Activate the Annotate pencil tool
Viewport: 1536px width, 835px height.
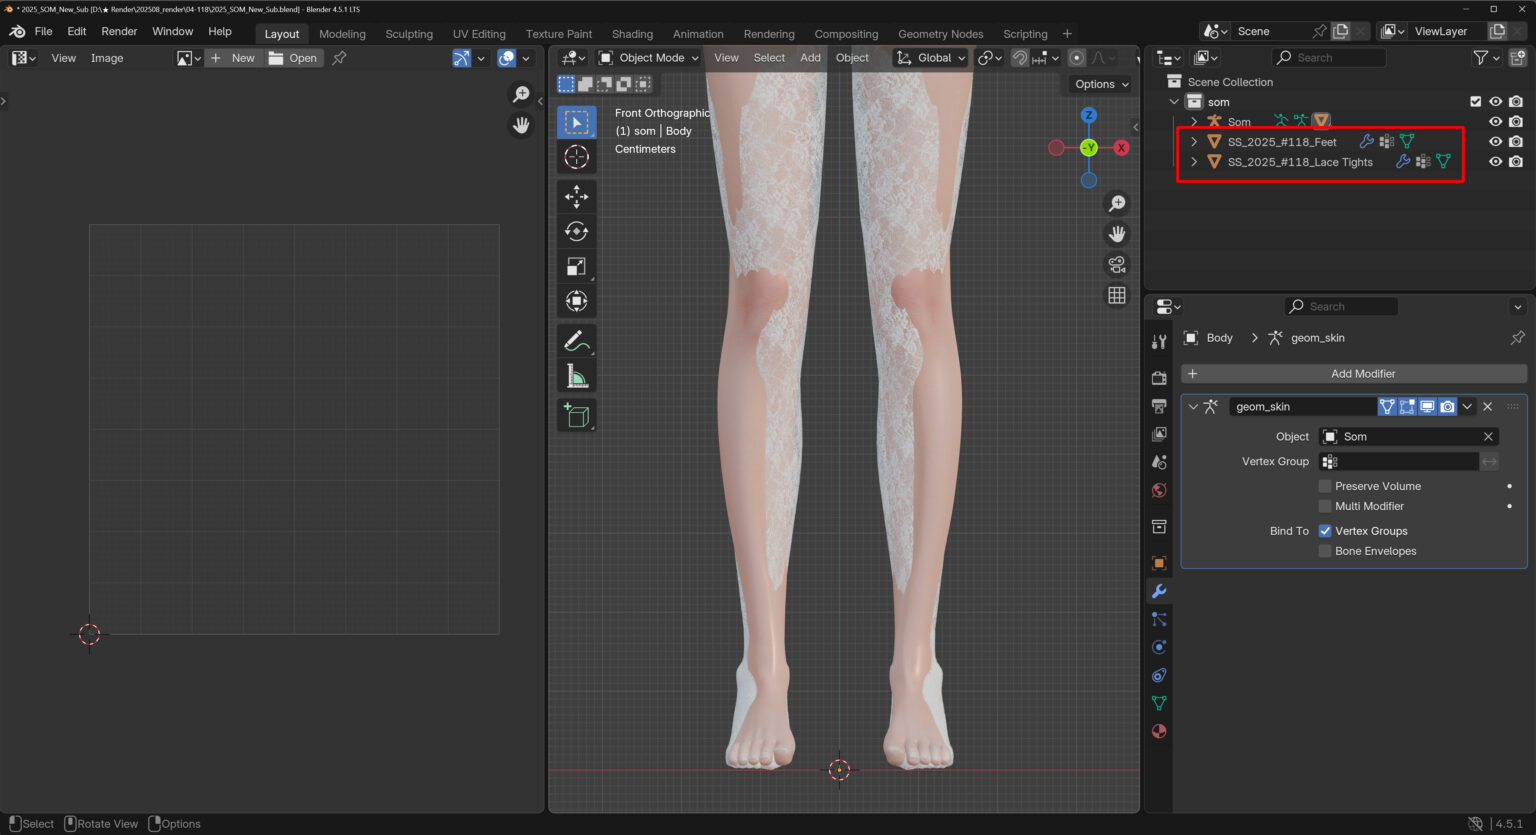click(x=576, y=341)
